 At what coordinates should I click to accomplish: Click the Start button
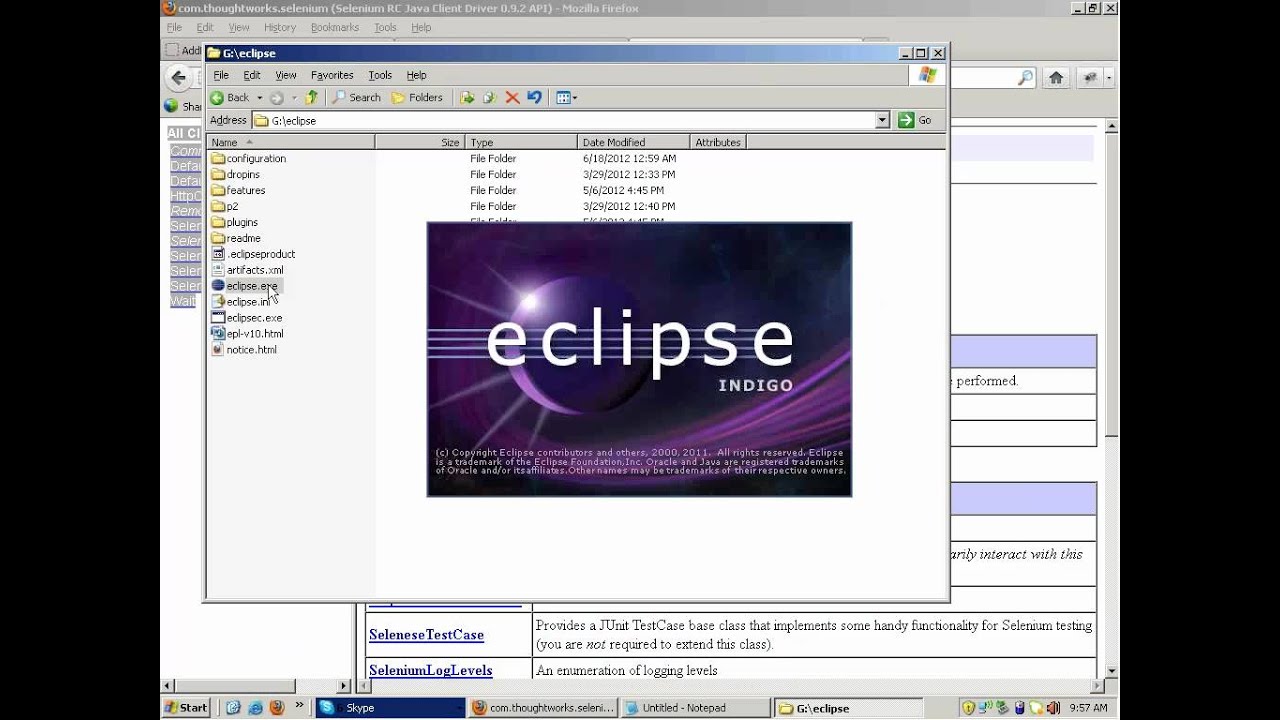(186, 708)
